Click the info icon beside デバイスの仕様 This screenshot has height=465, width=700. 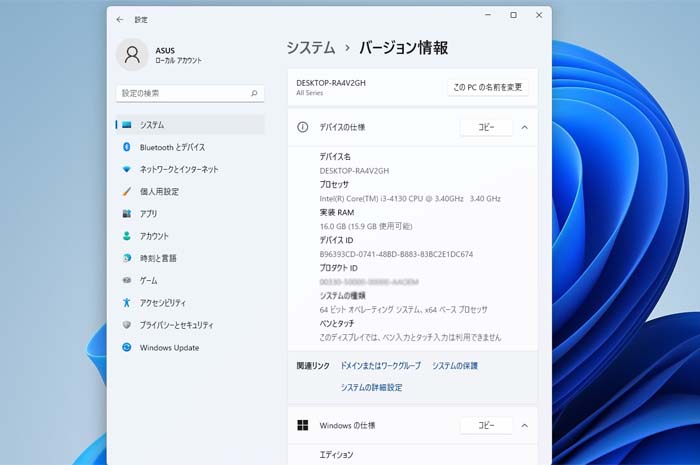[x=303, y=127]
